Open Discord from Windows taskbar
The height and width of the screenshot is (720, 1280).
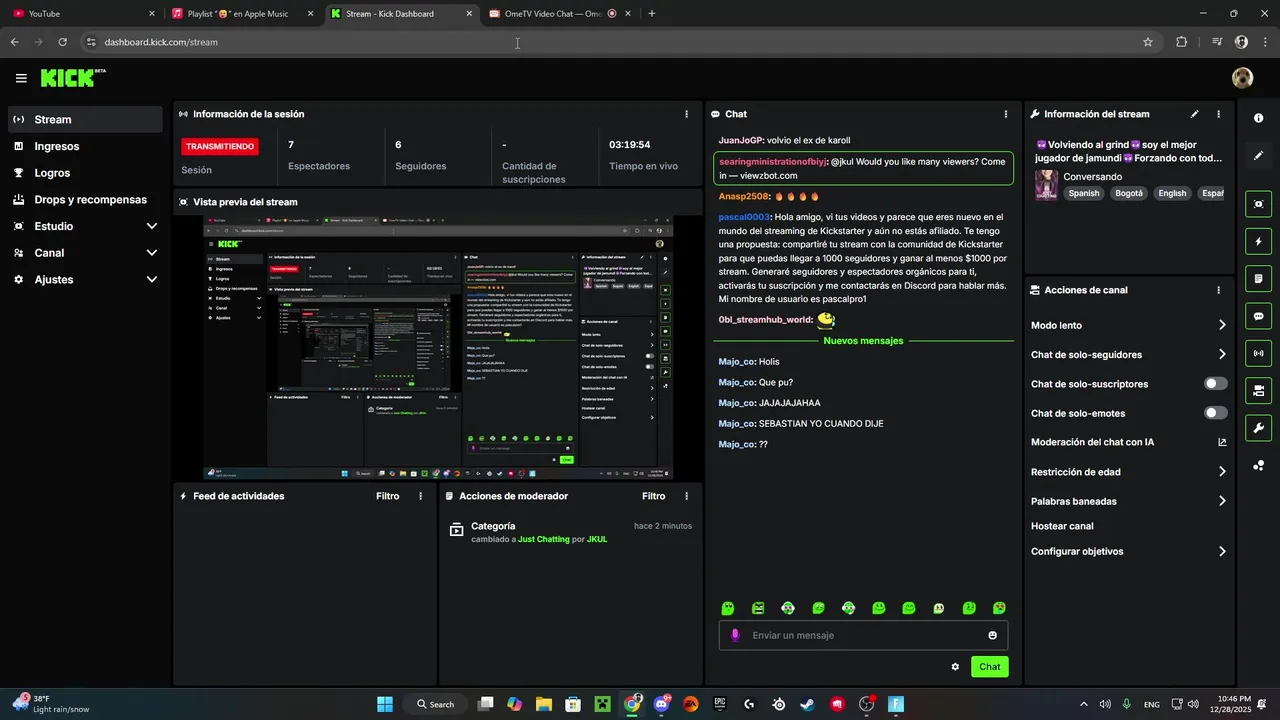coord(661,704)
